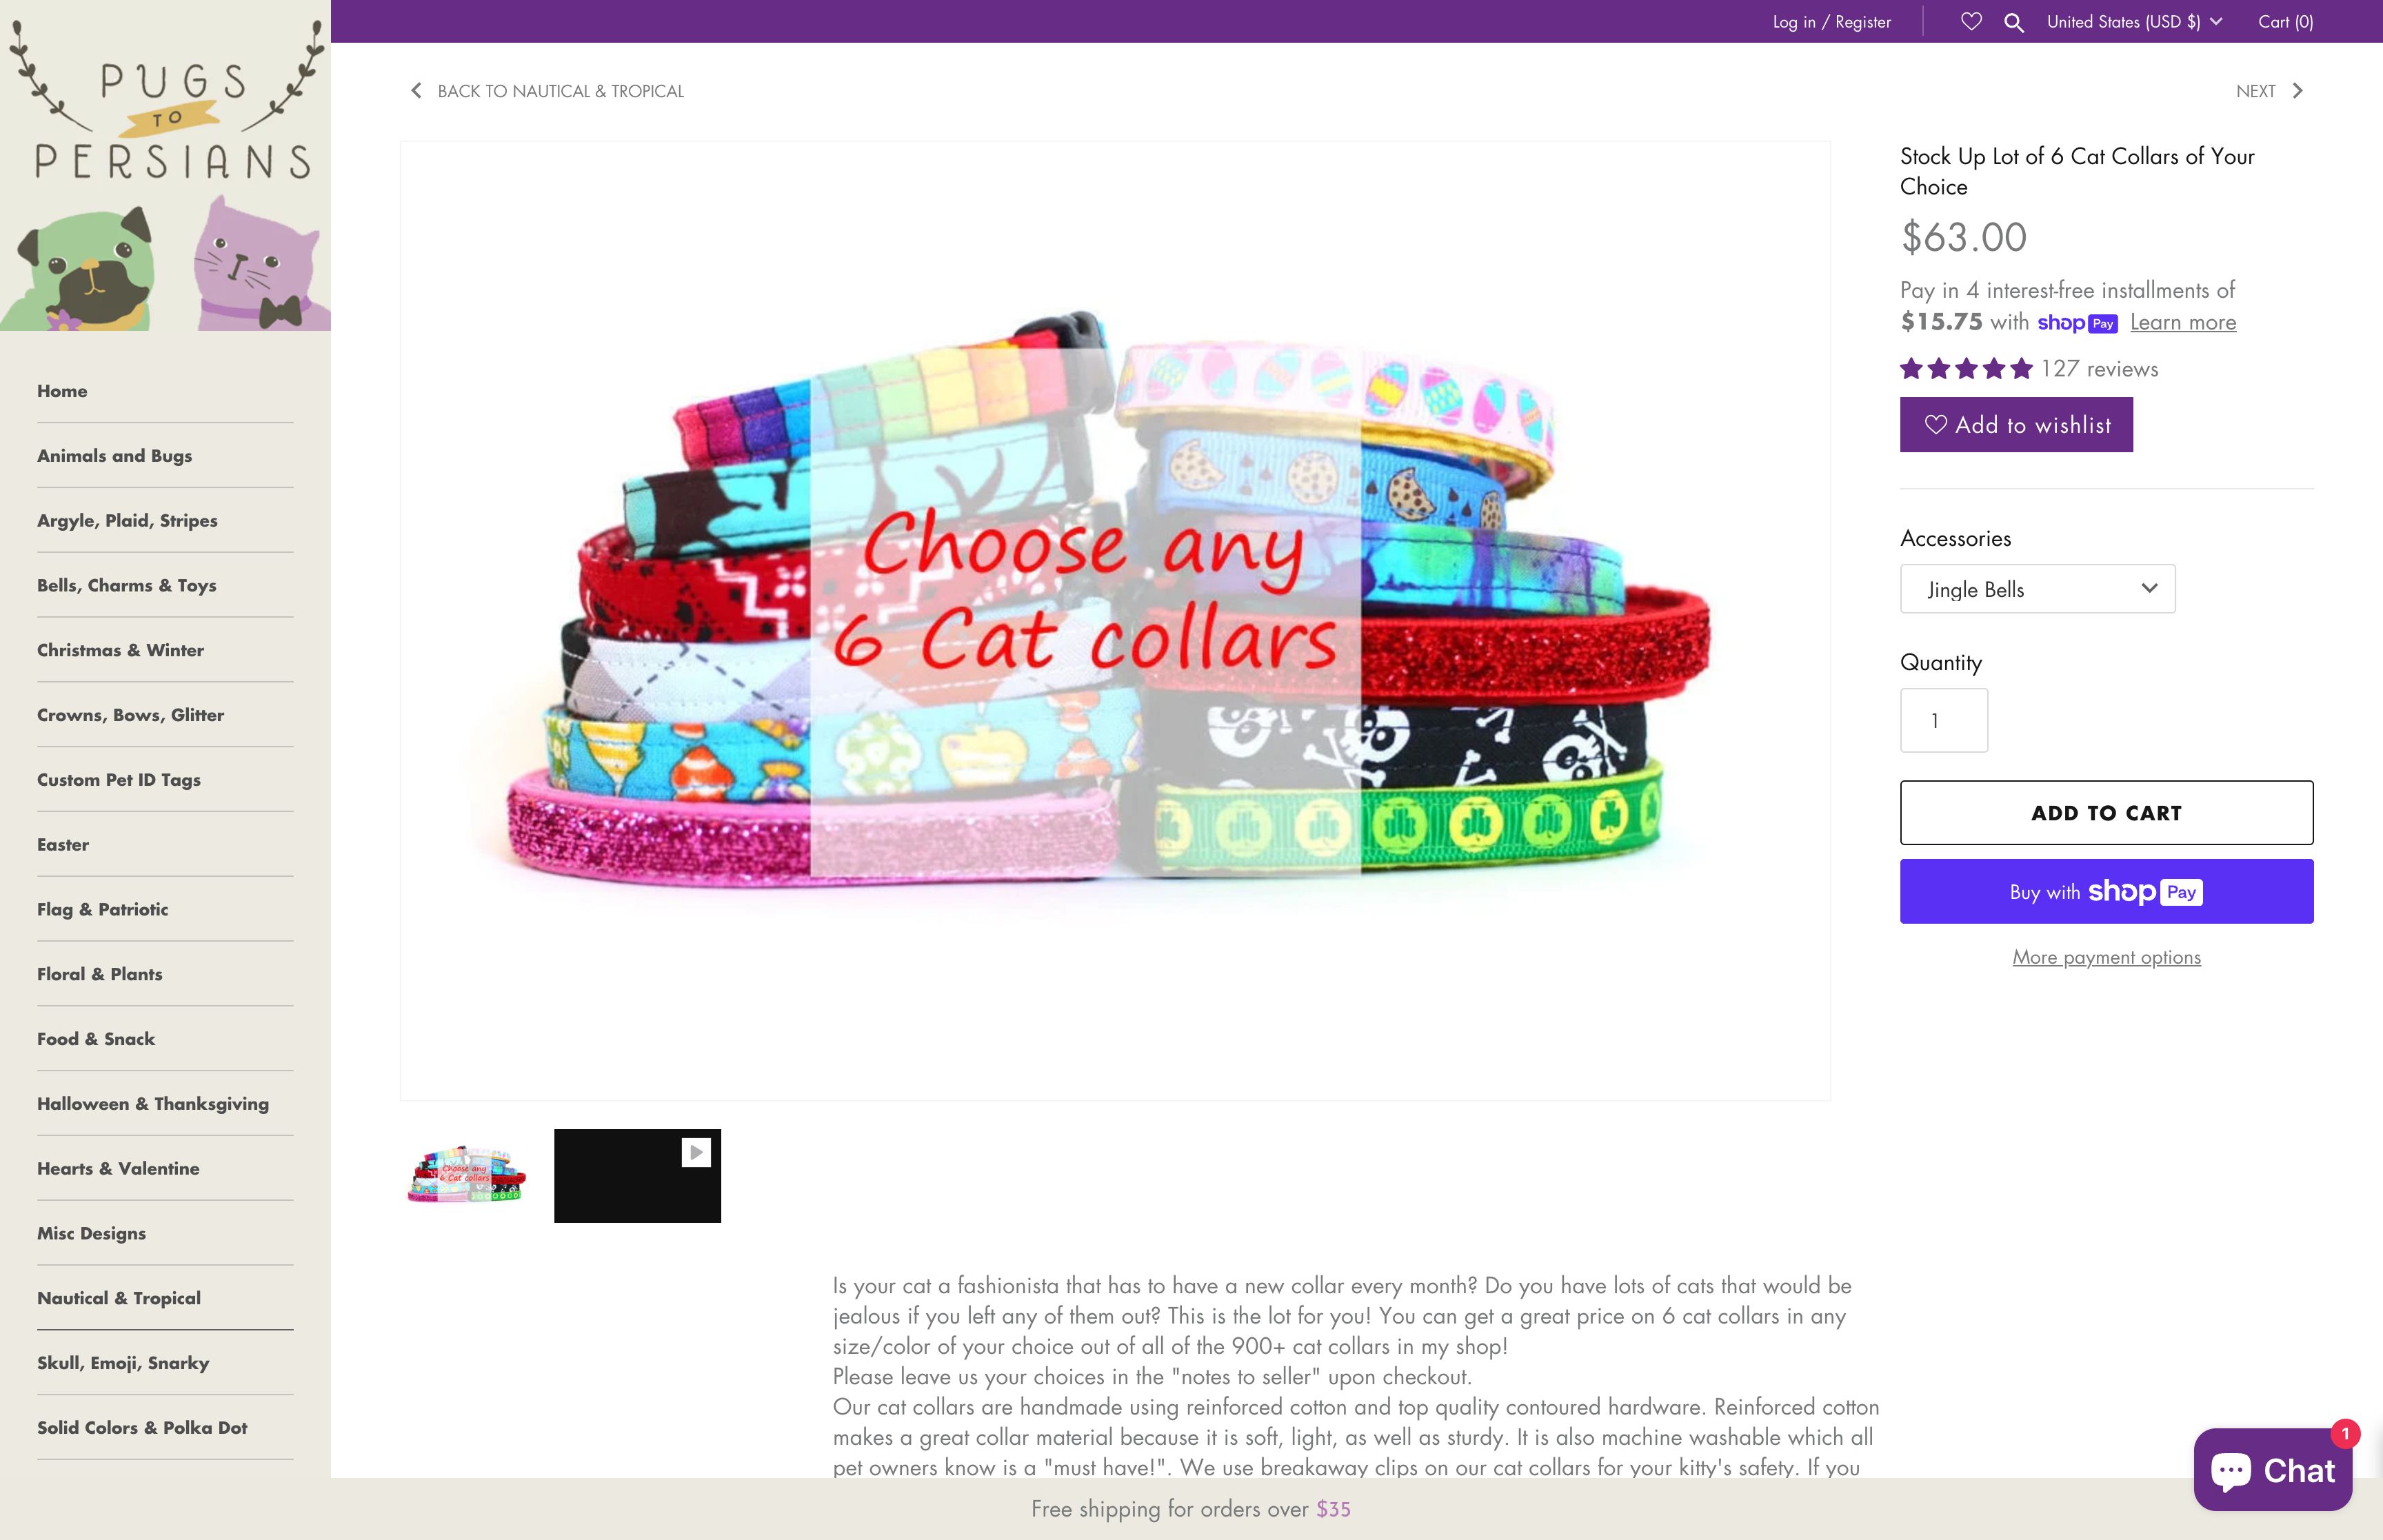Expand the Accessories Jingle Bells dropdown

click(x=2037, y=589)
